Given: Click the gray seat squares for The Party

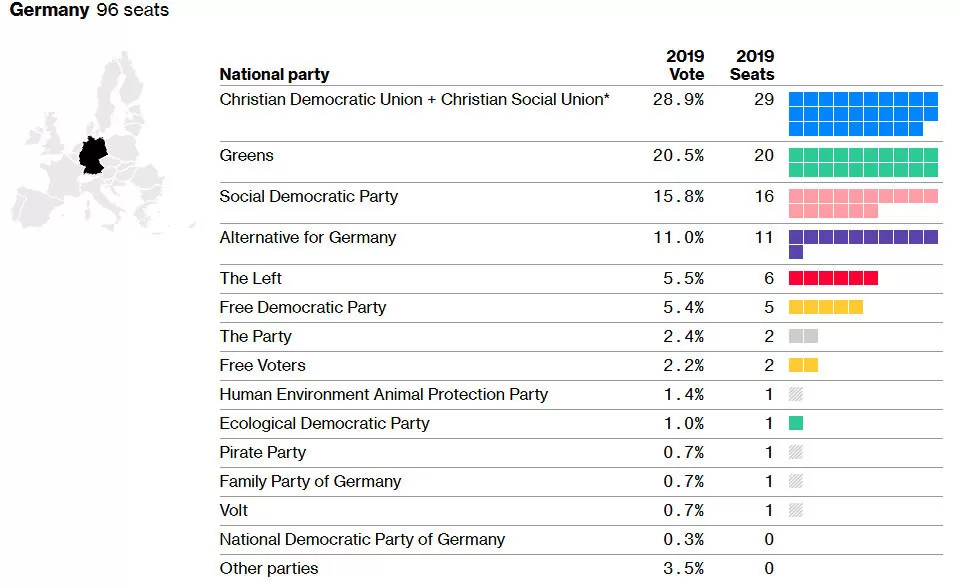Looking at the screenshot, I should [x=803, y=336].
